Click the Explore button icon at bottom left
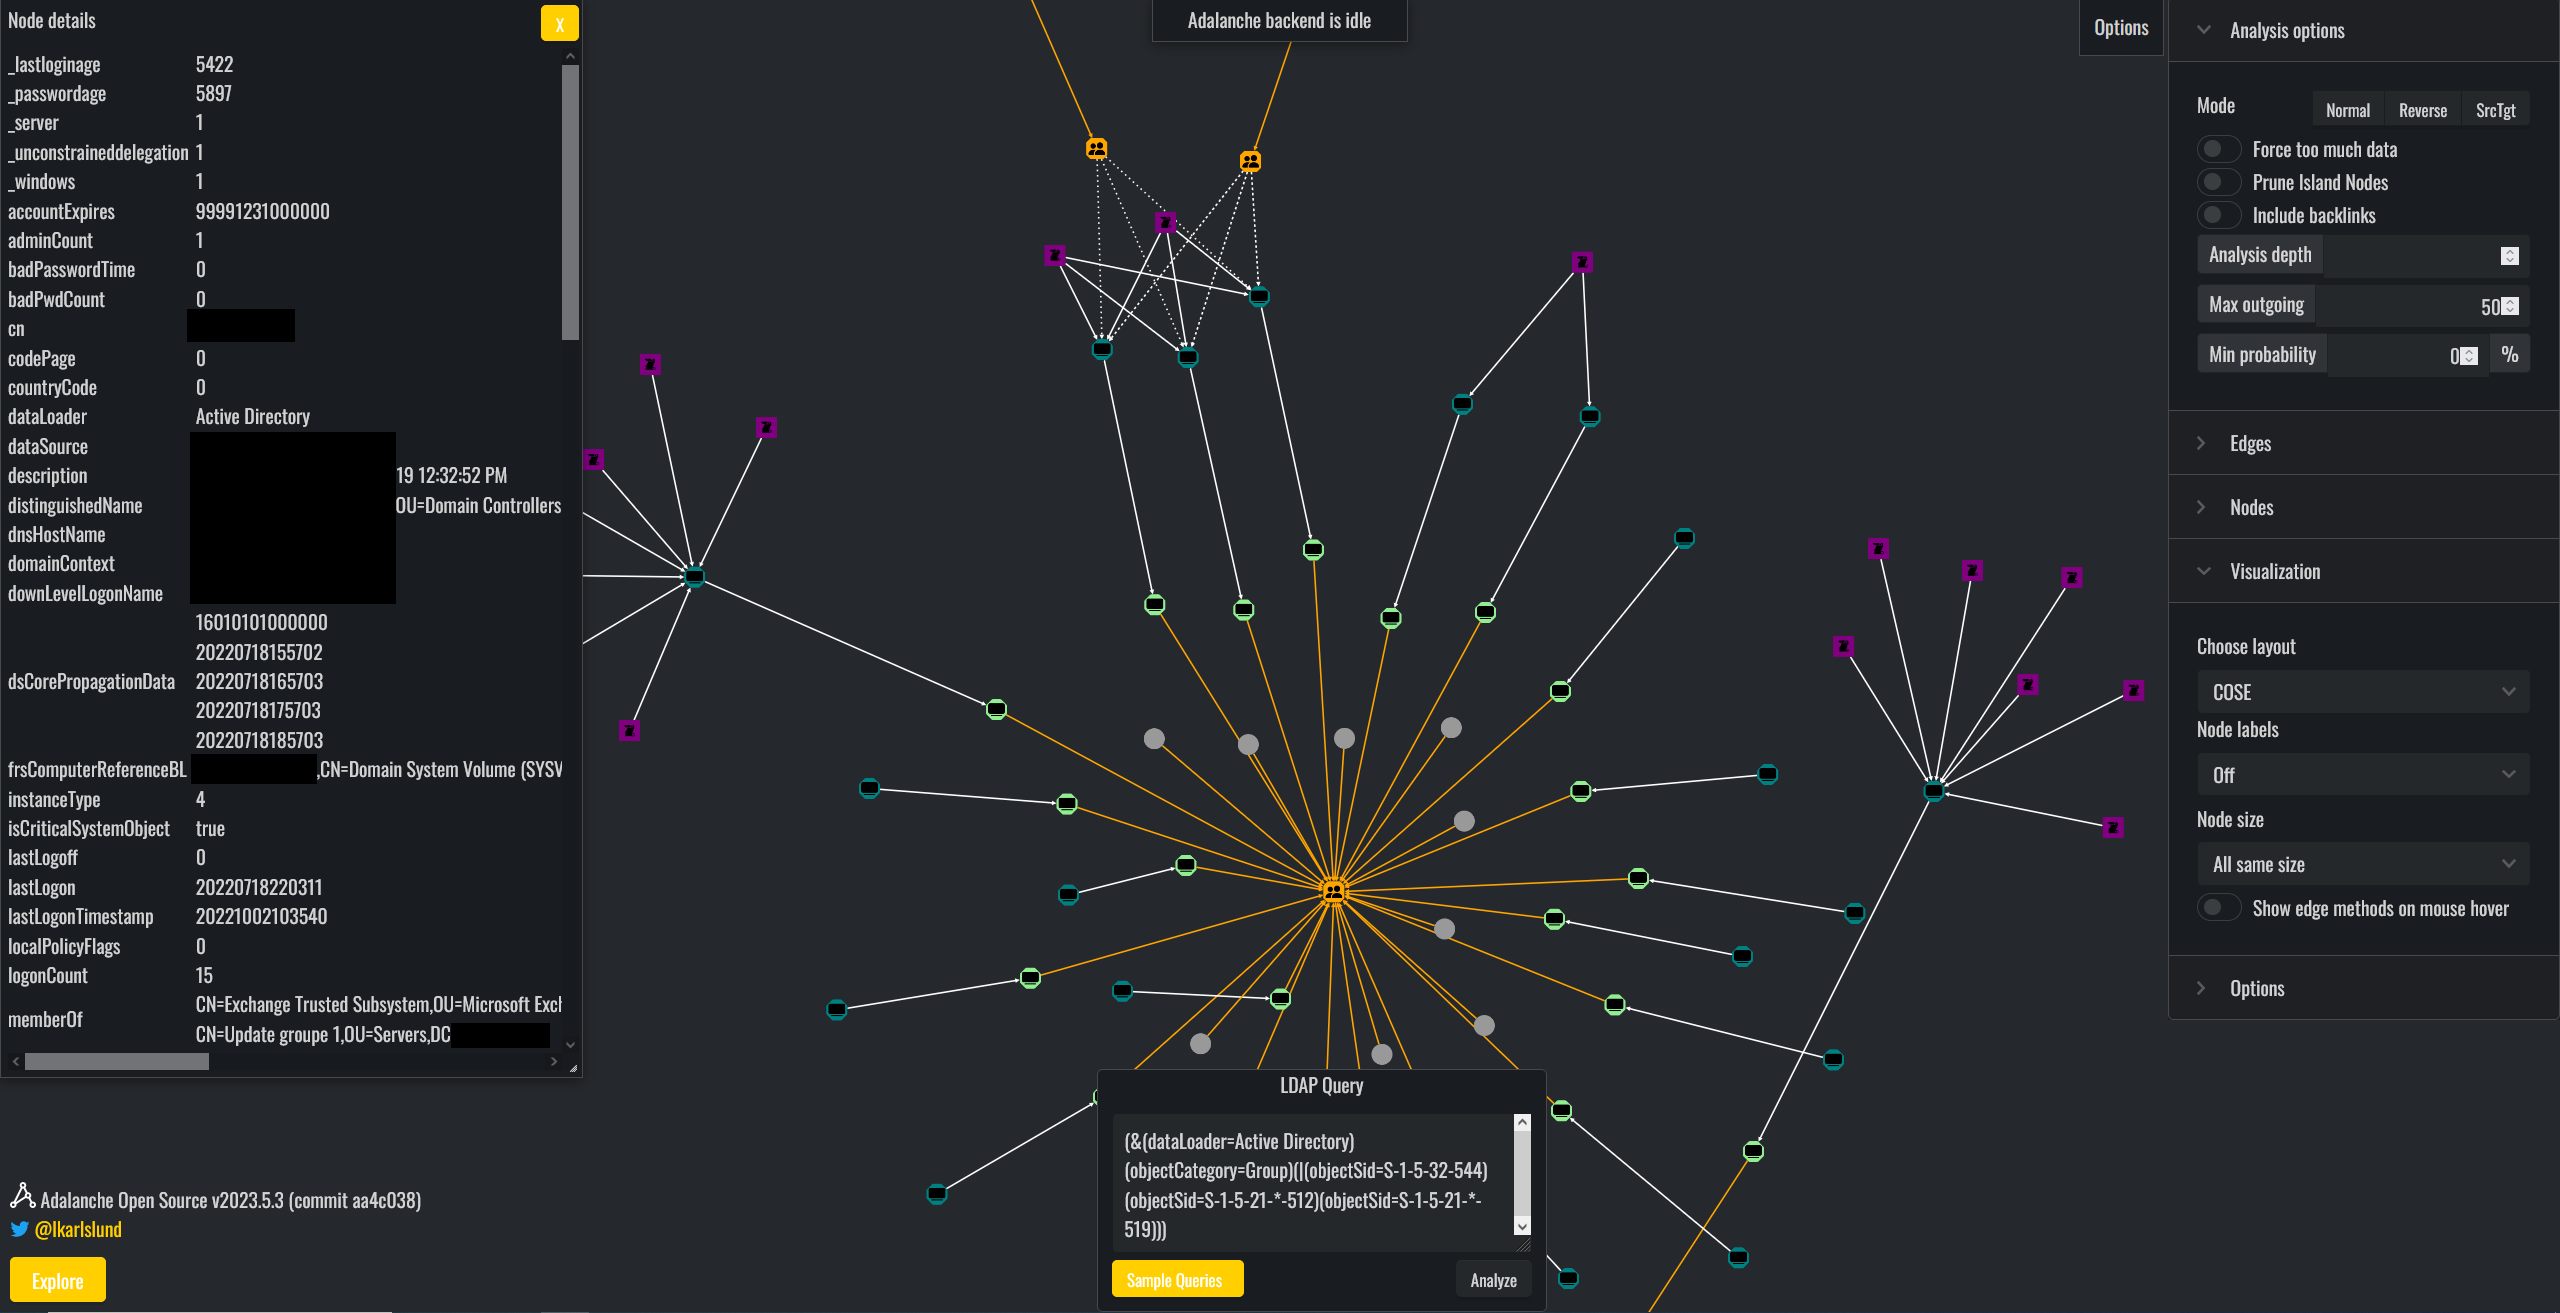This screenshot has height=1313, width=2560. [x=59, y=1280]
